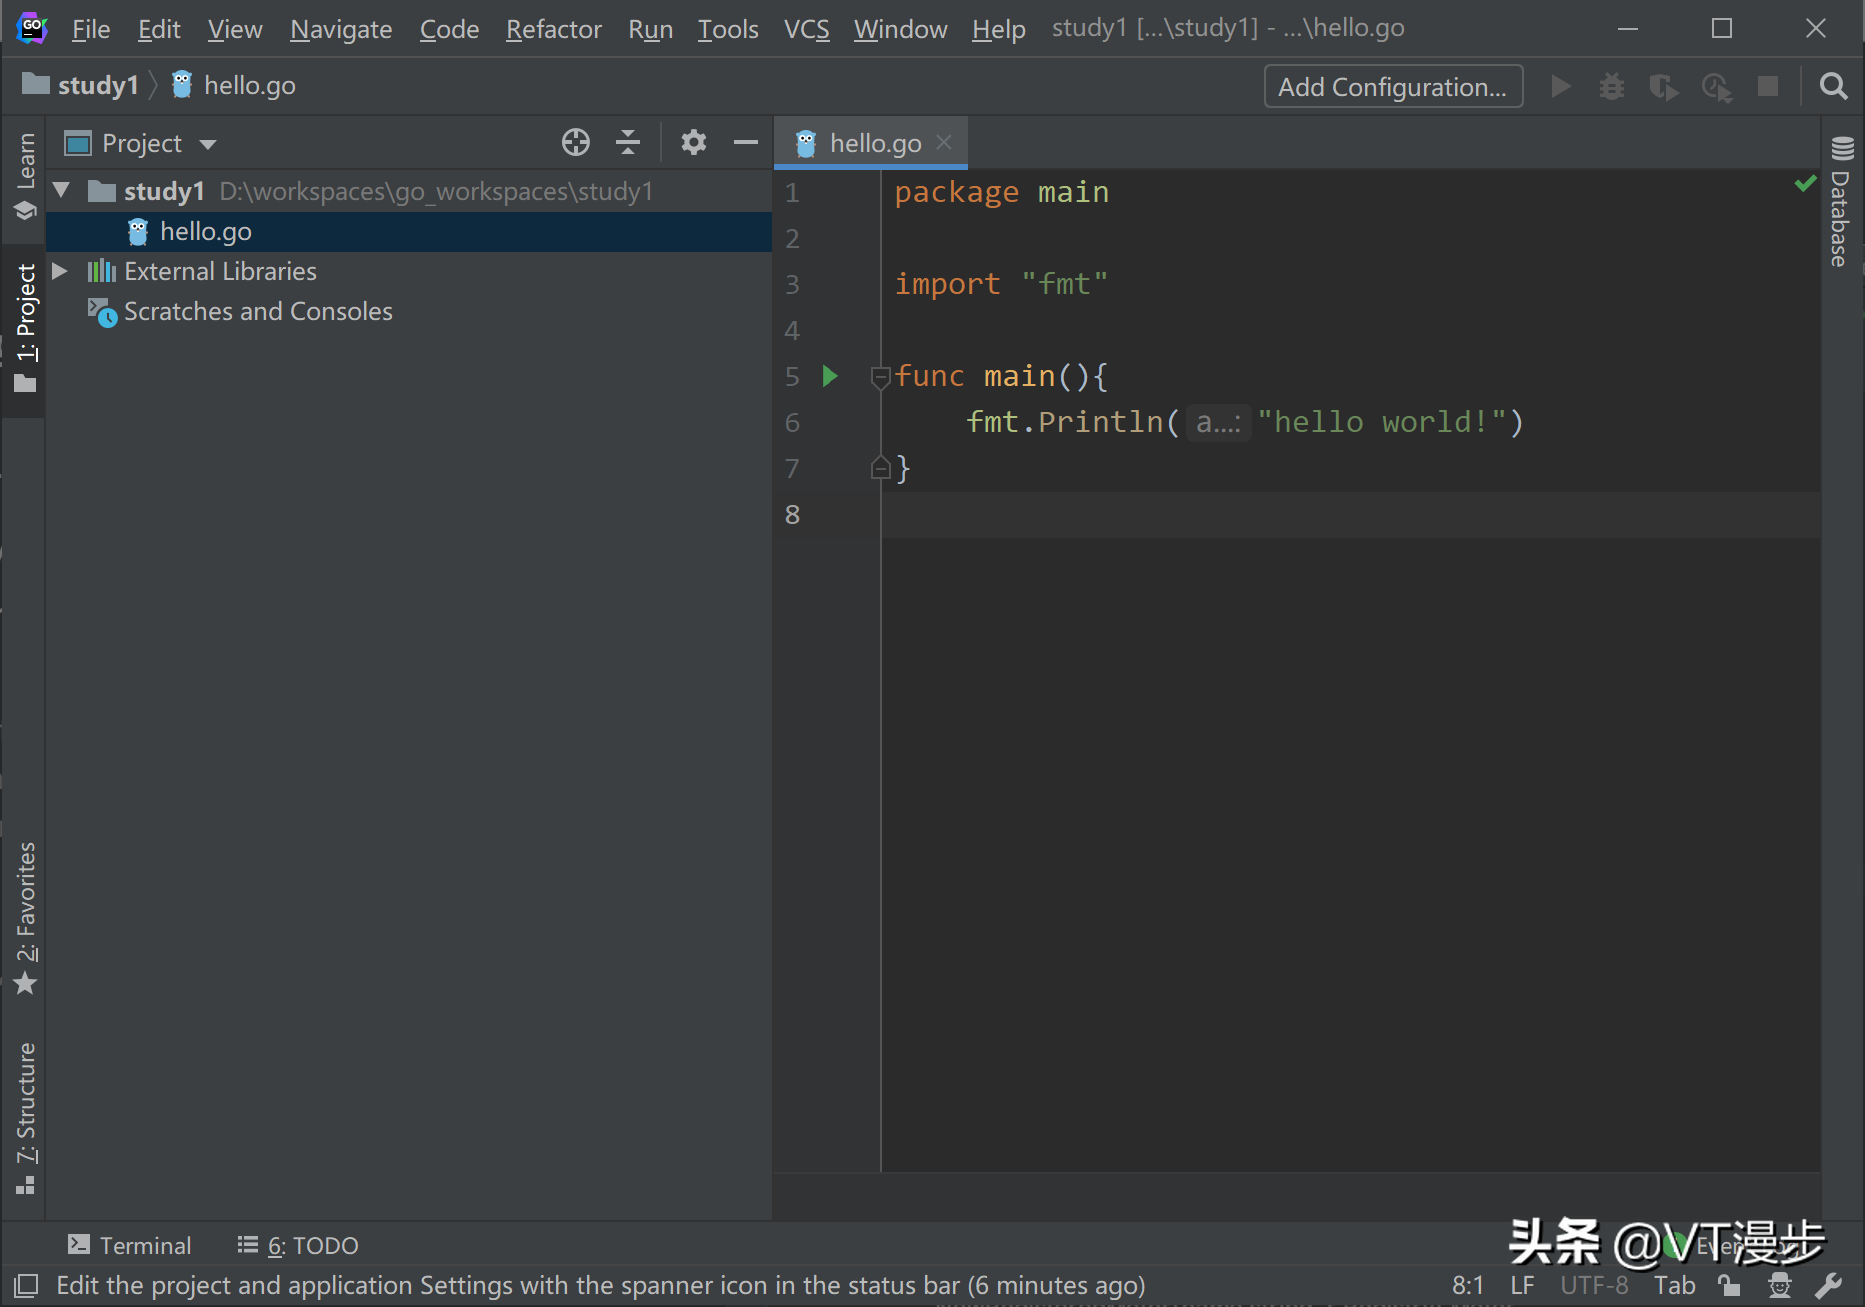Change Tab indent setting in status bar

click(x=1674, y=1285)
